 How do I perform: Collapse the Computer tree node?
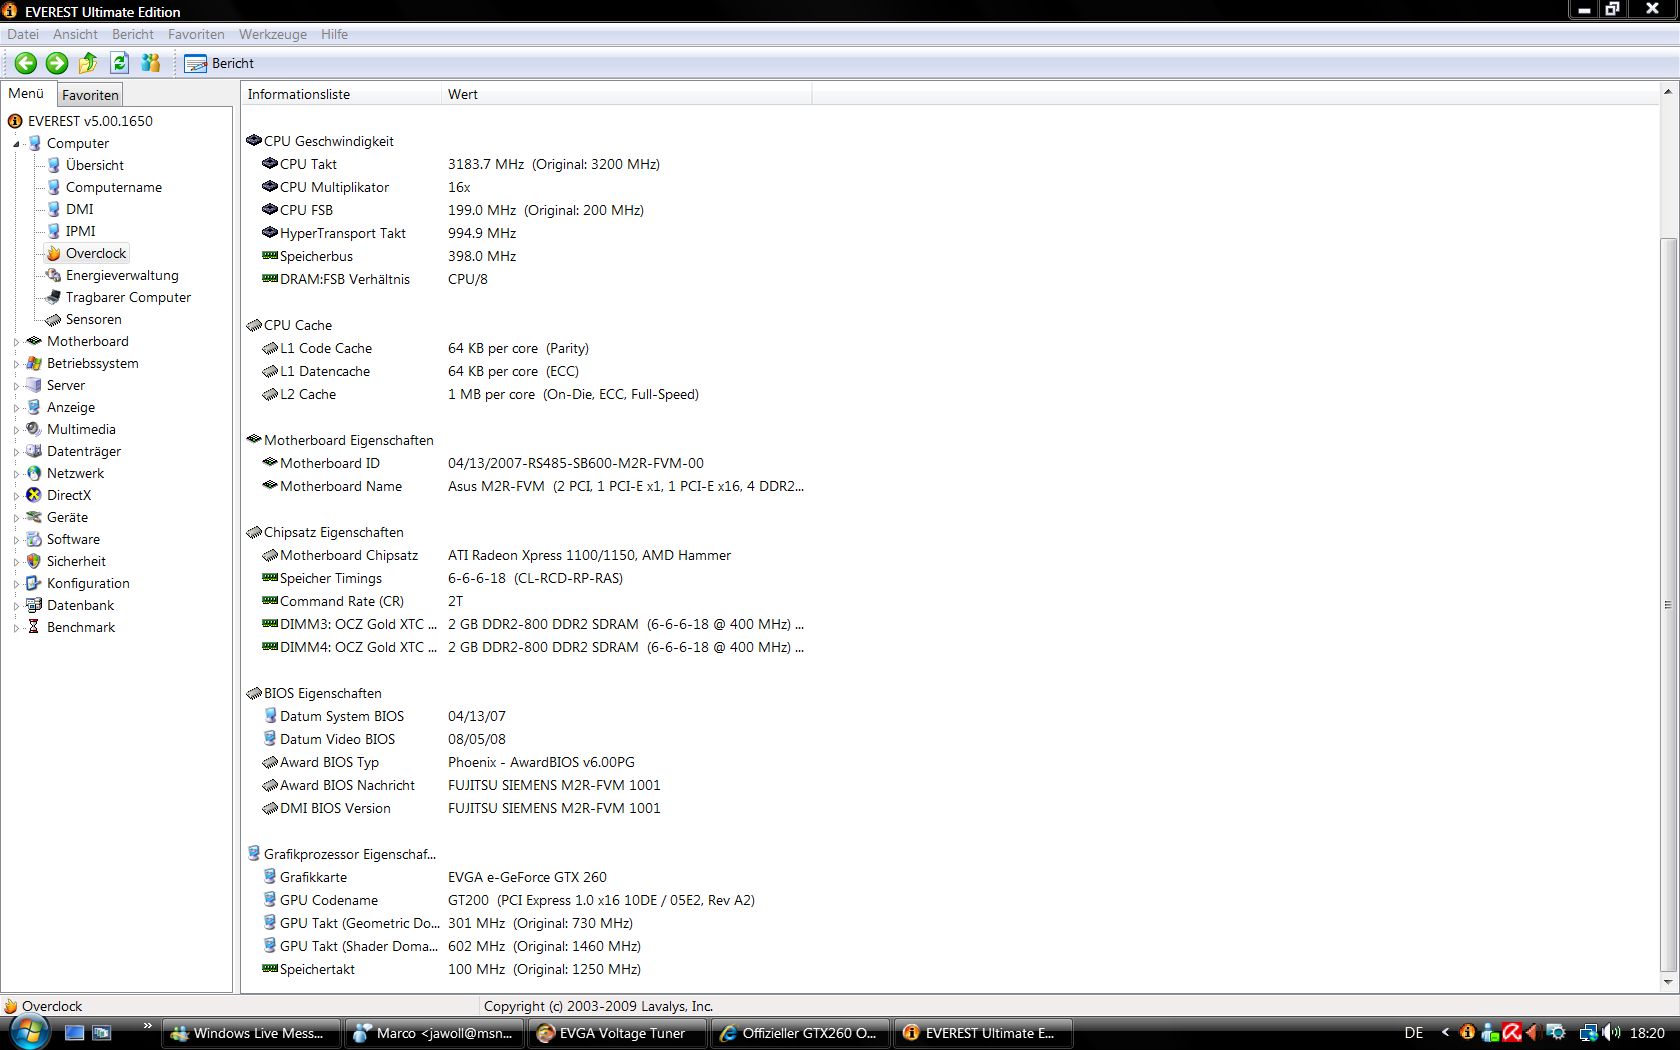[x=16, y=144]
